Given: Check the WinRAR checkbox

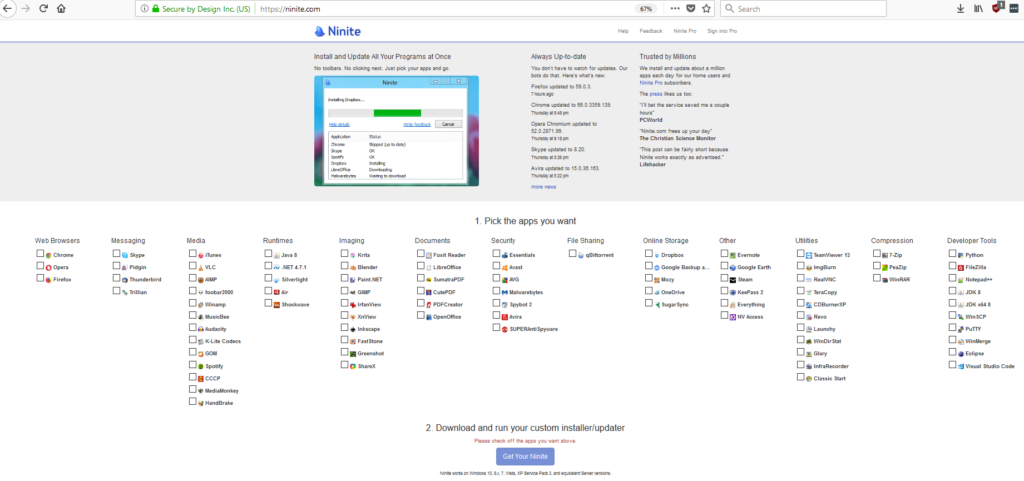Looking at the screenshot, I should coord(876,279).
